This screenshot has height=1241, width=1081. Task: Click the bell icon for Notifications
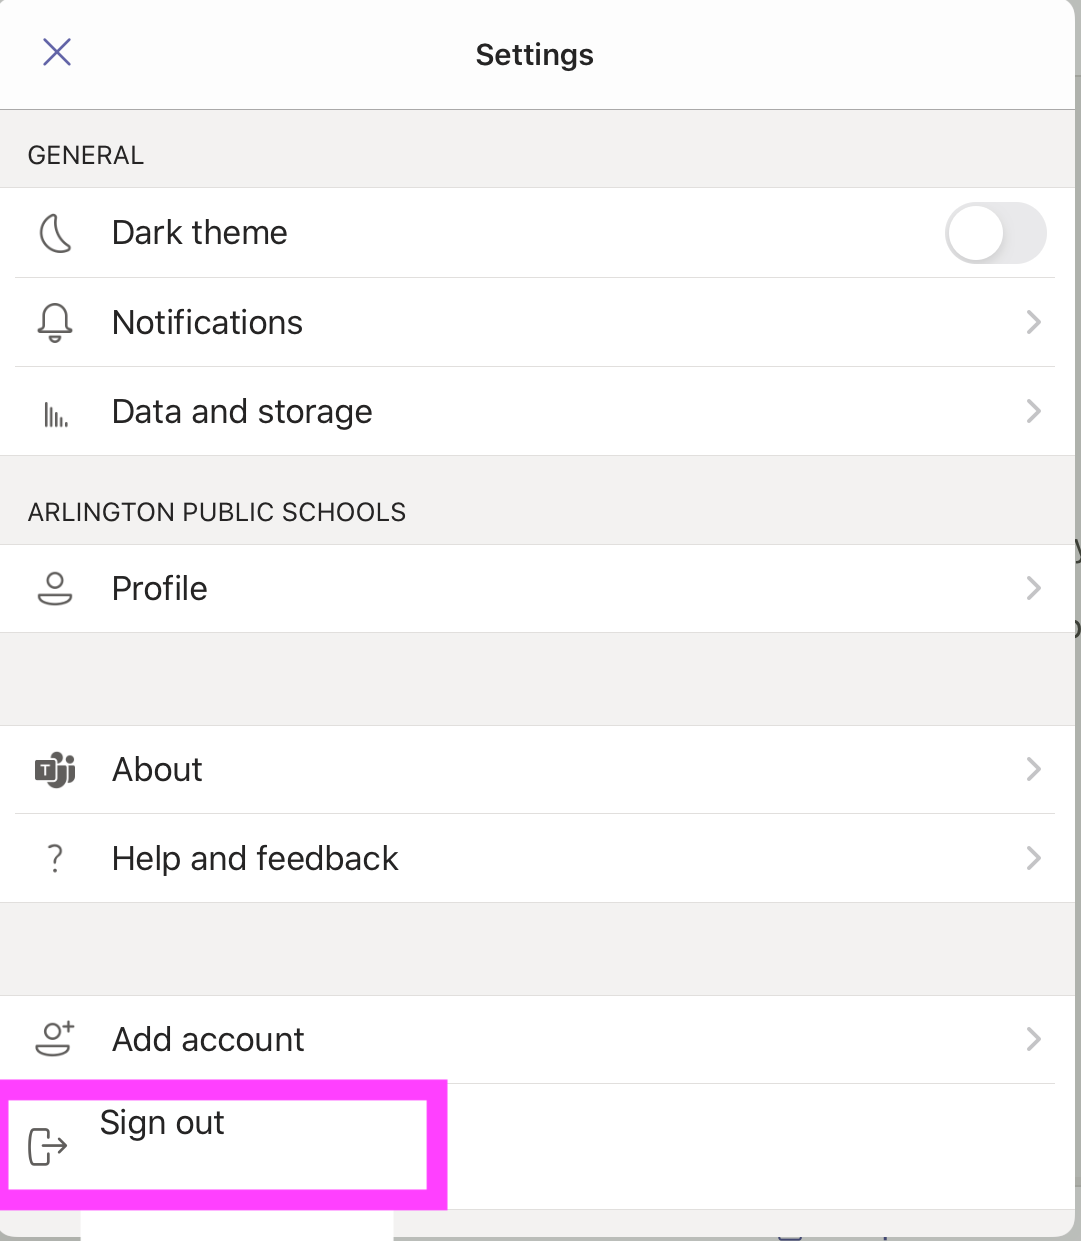55,323
